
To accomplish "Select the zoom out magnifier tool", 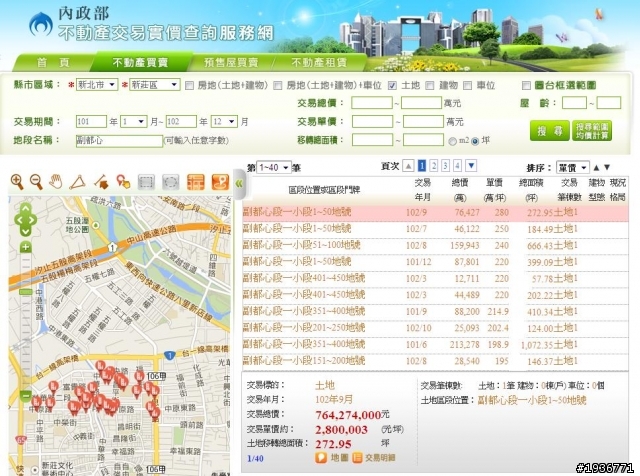I will [x=37, y=181].
